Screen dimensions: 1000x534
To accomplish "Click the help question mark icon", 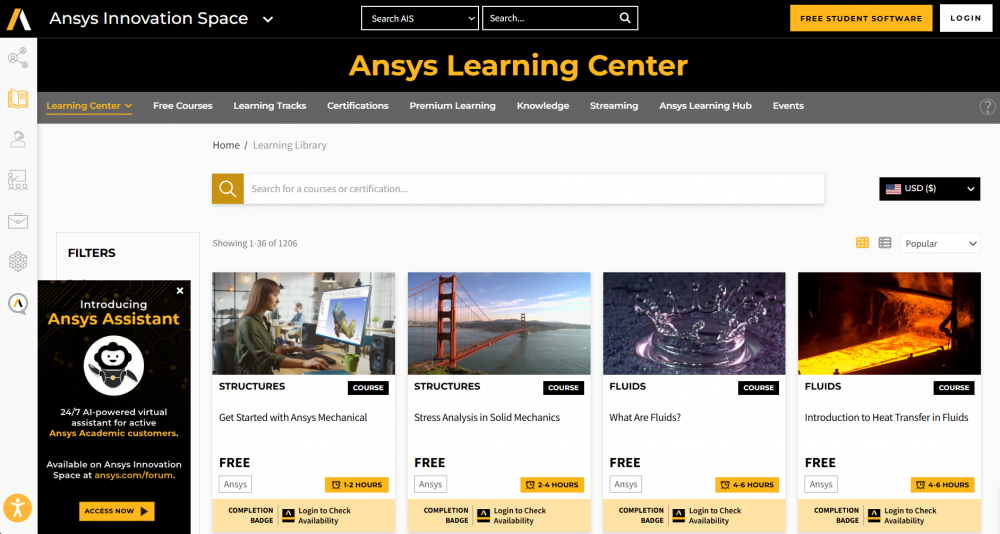I will click(987, 106).
